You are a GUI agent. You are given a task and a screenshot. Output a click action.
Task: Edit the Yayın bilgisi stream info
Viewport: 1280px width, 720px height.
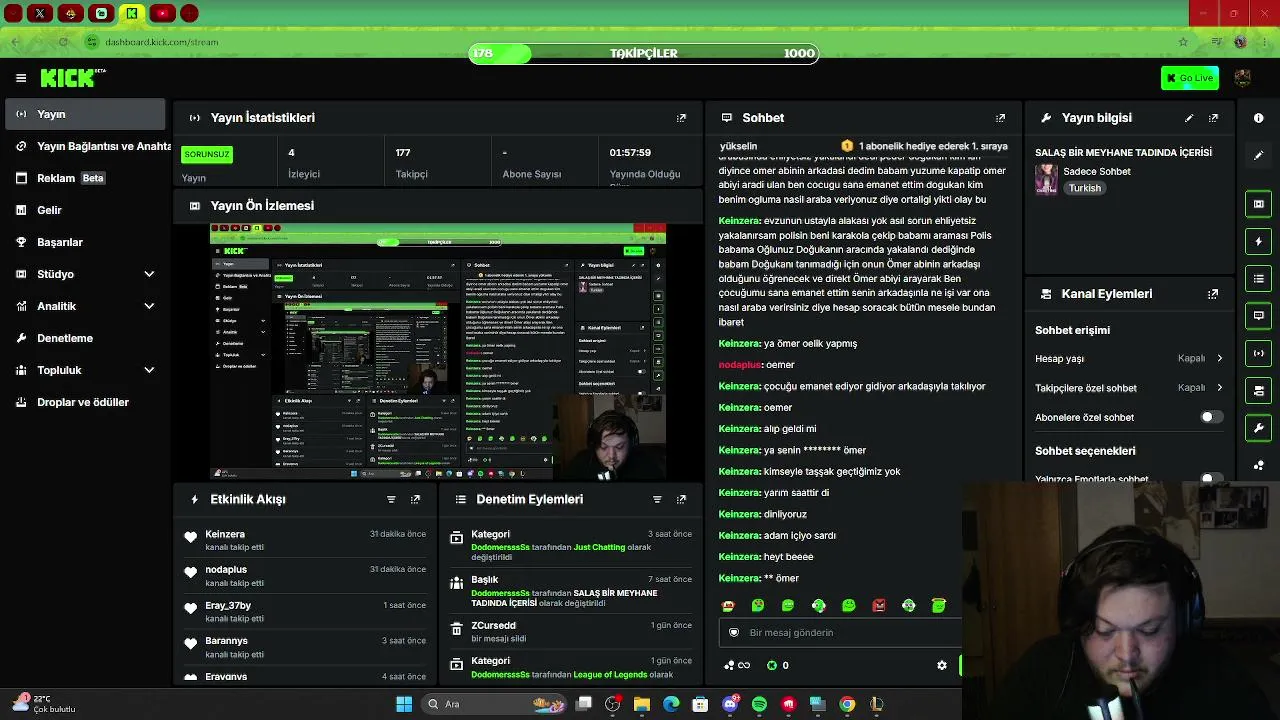click(1189, 118)
